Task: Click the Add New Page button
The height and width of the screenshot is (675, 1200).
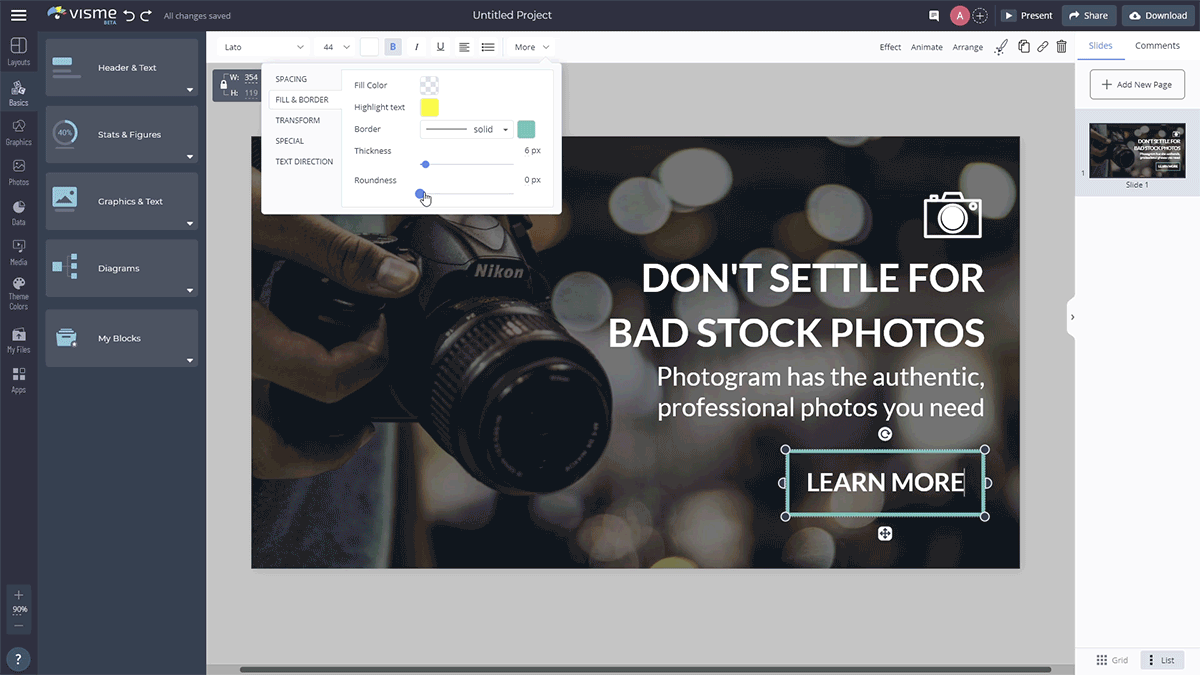Action: pos(1137,84)
